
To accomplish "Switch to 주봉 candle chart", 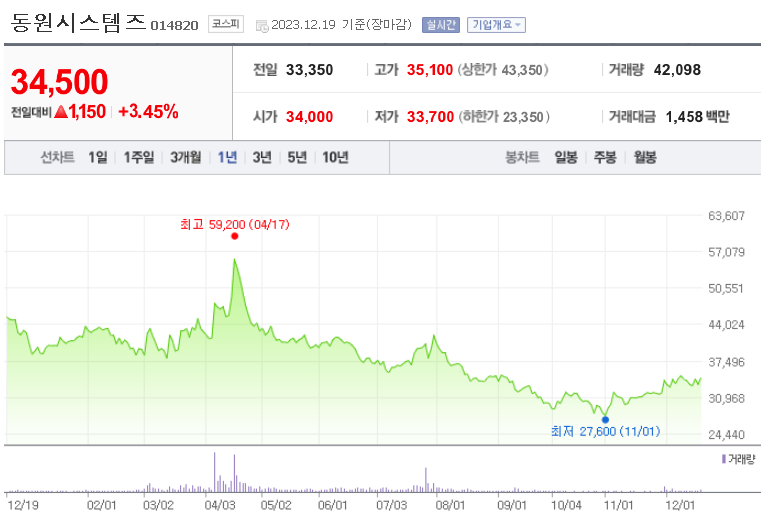I will pos(605,157).
